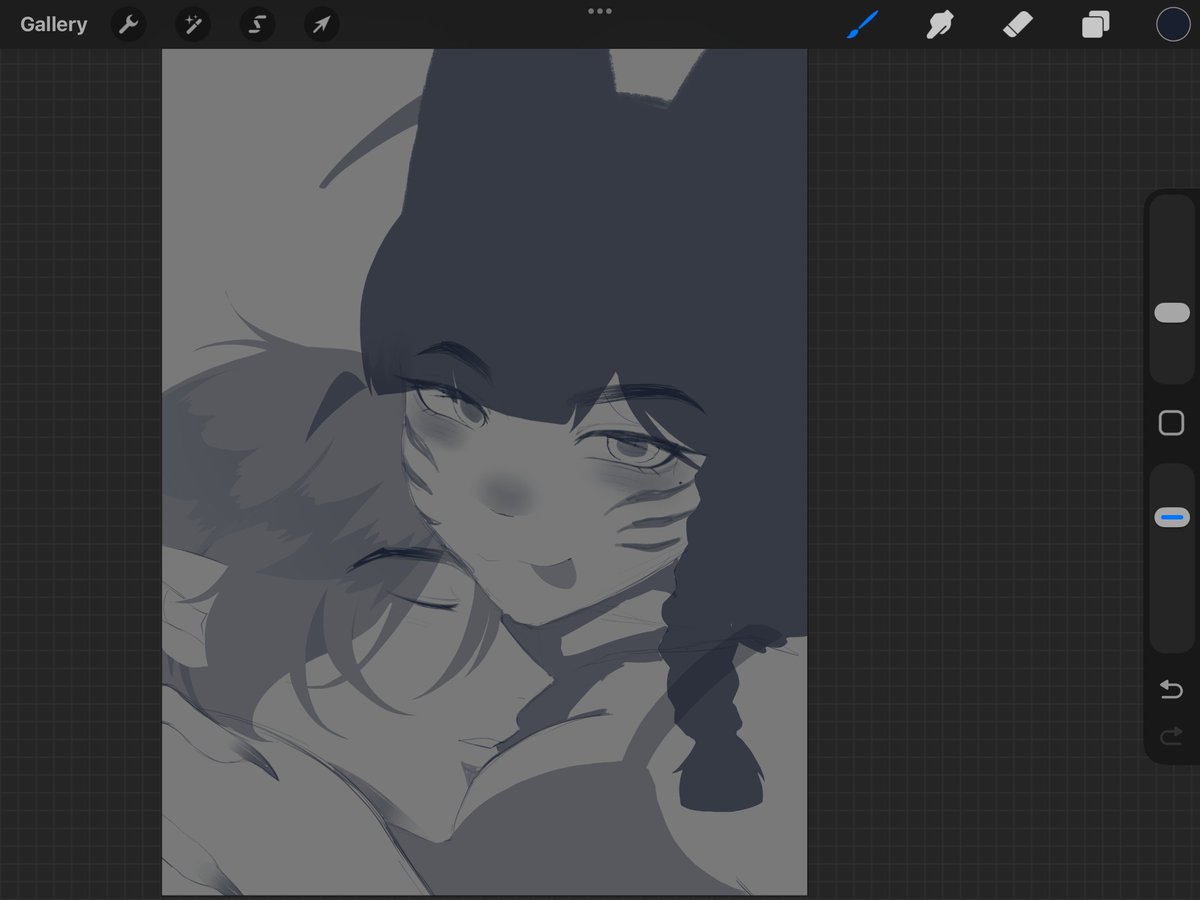Select the Brush tool
Viewport: 1200px width, 900px height.
pos(862,24)
